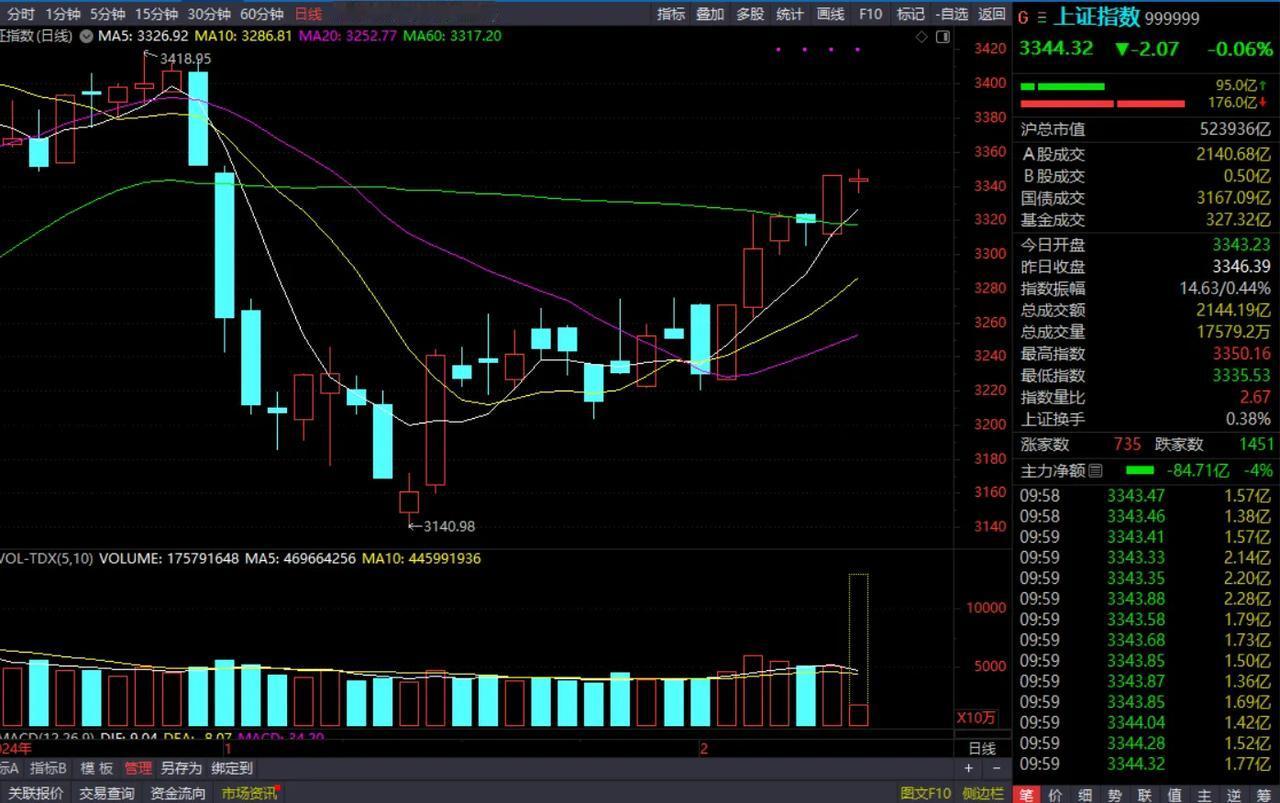Click the X10万 volume unit label
1280x803 pixels.
pos(976,718)
